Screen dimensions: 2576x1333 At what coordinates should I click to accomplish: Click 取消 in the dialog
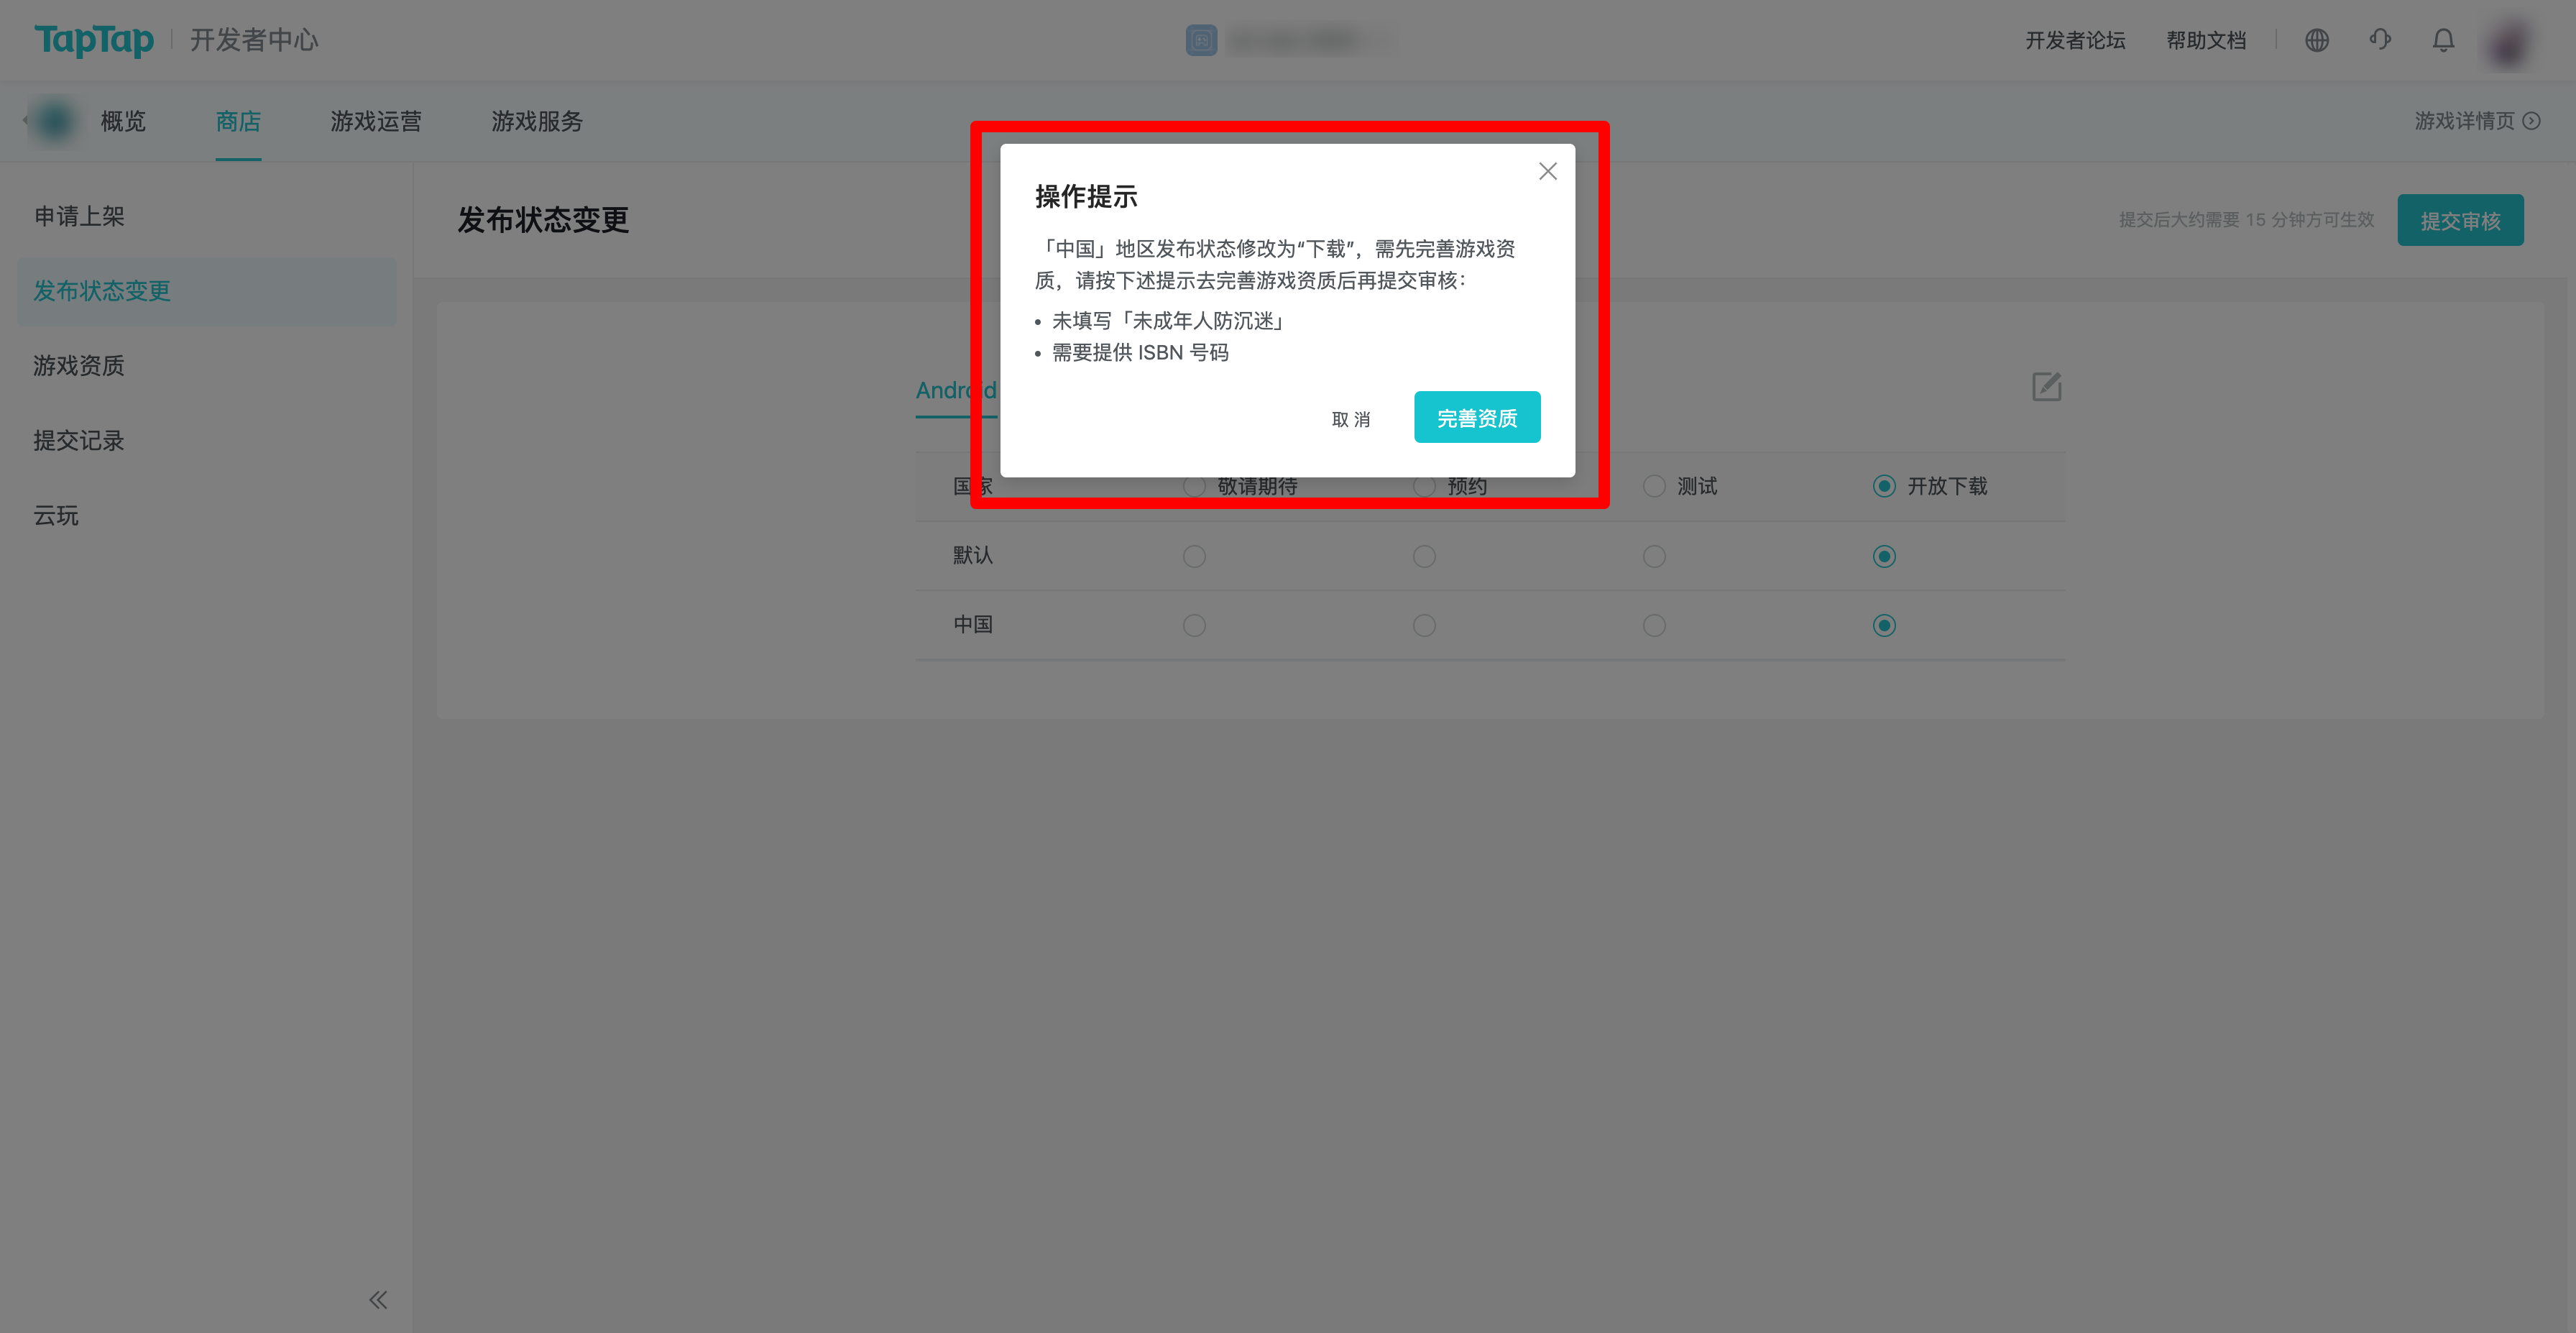coord(1350,419)
